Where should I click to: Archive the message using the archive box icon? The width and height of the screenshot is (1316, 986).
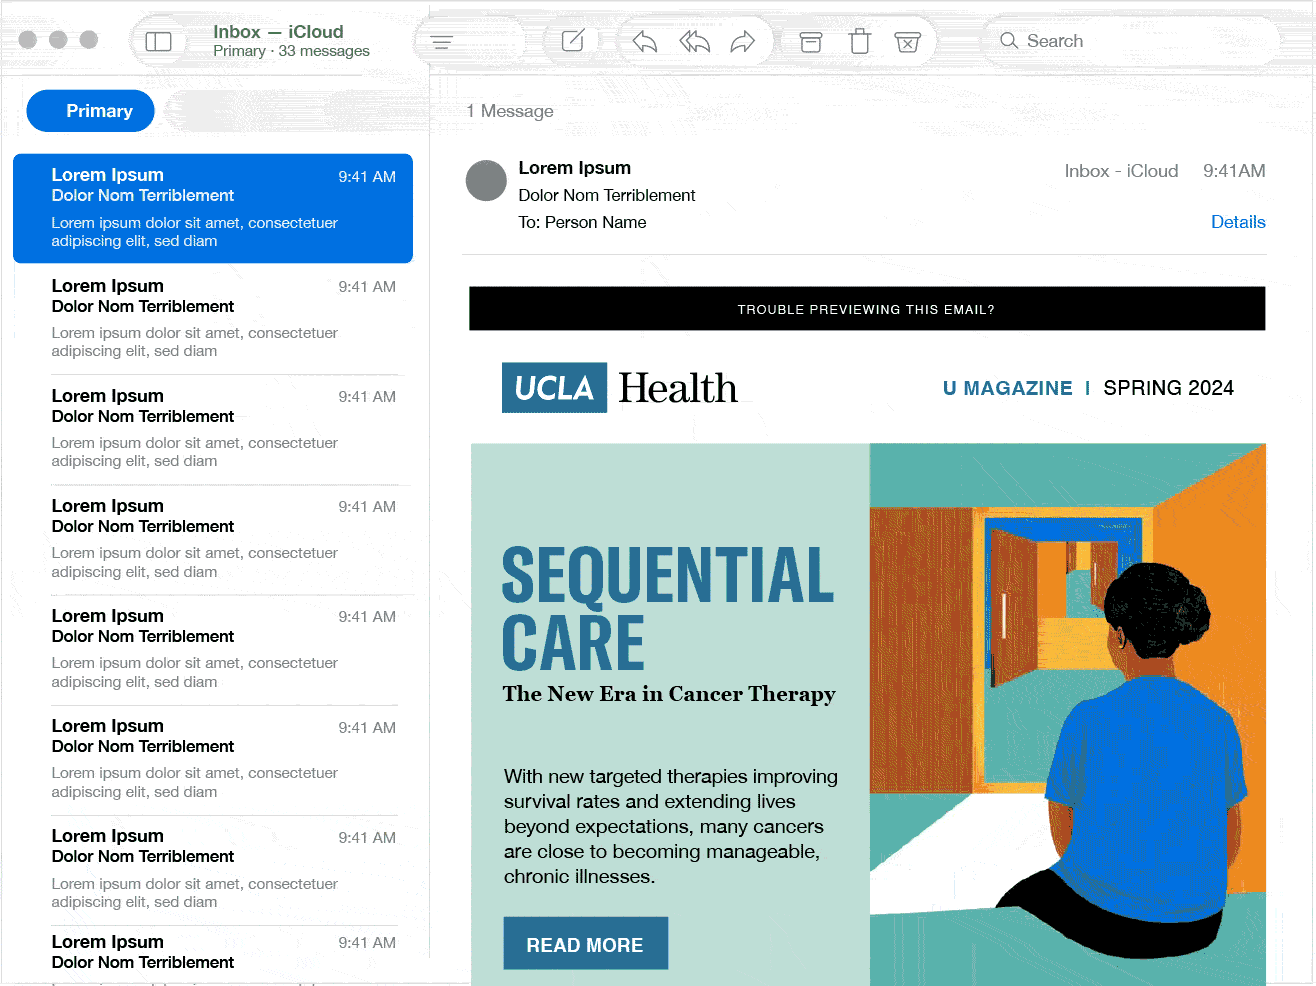[810, 41]
